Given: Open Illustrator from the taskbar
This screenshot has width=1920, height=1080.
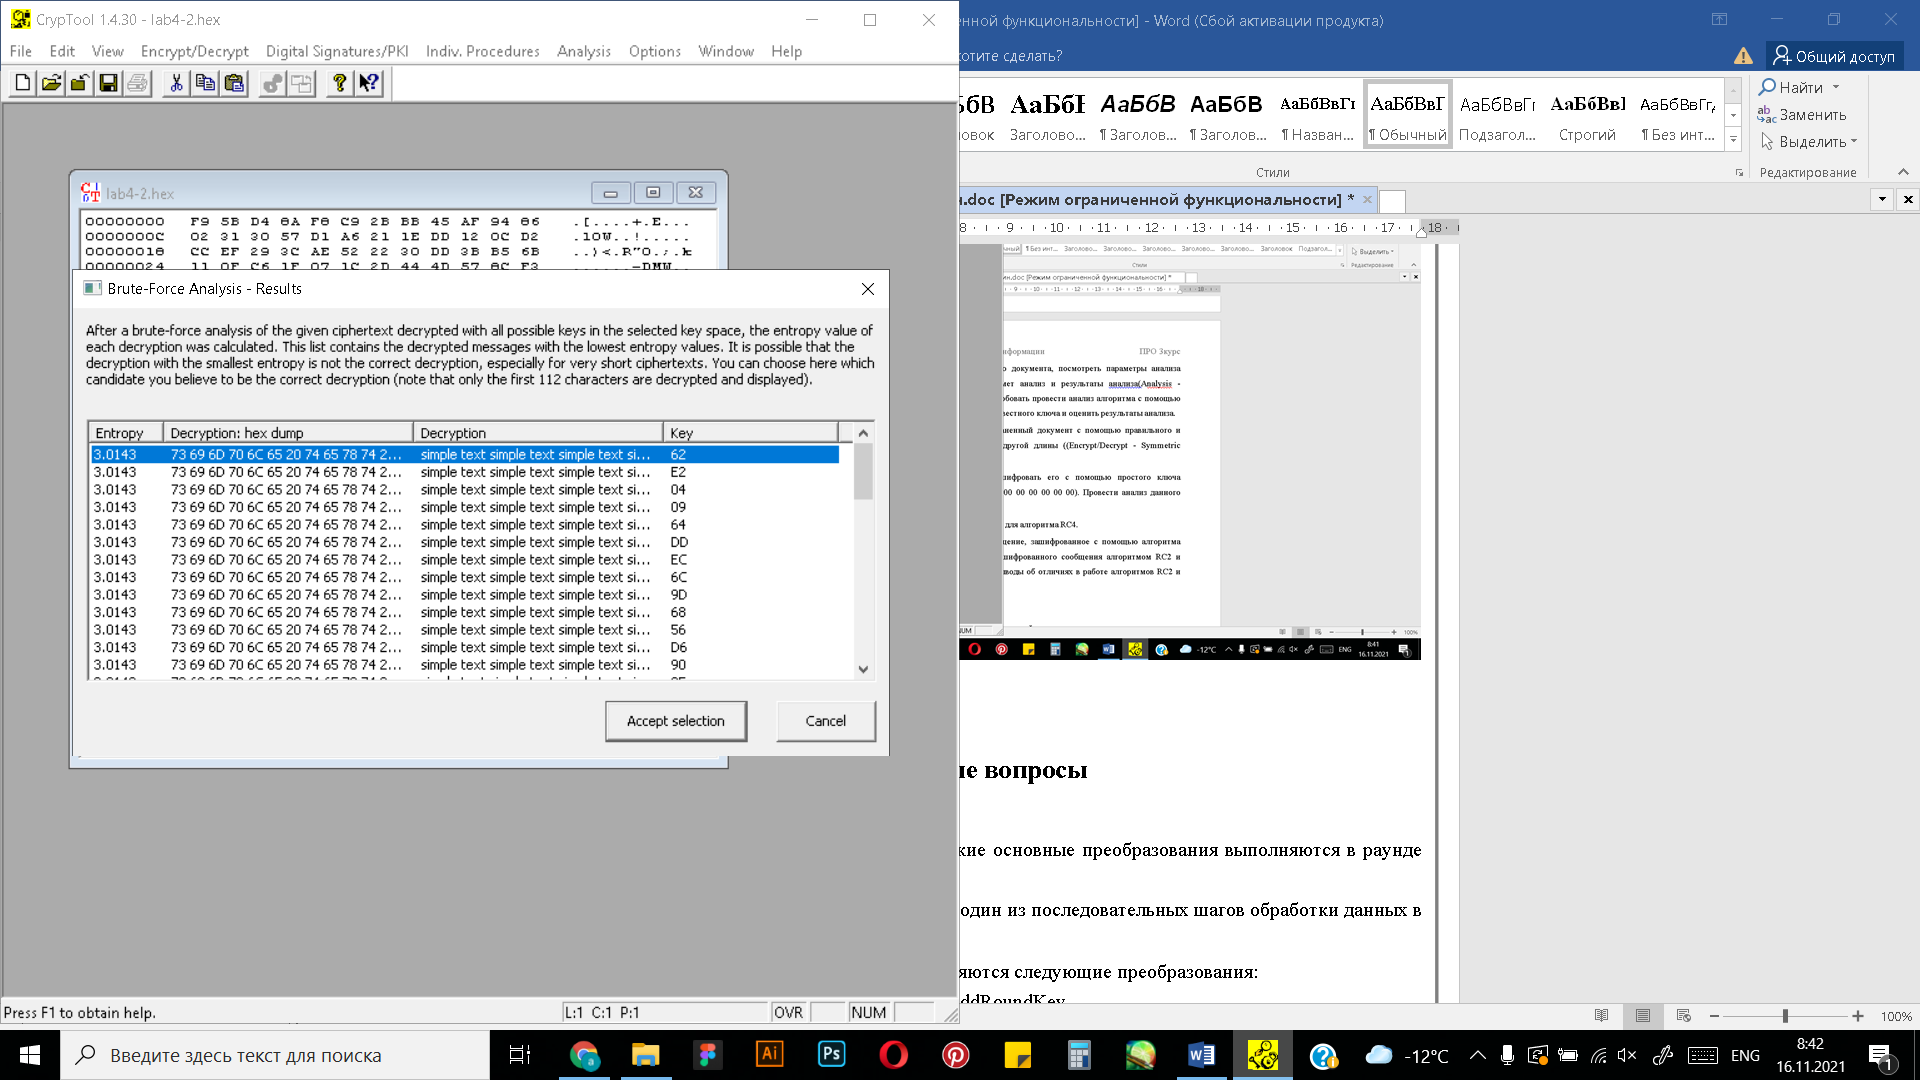Looking at the screenshot, I should coord(769,1055).
